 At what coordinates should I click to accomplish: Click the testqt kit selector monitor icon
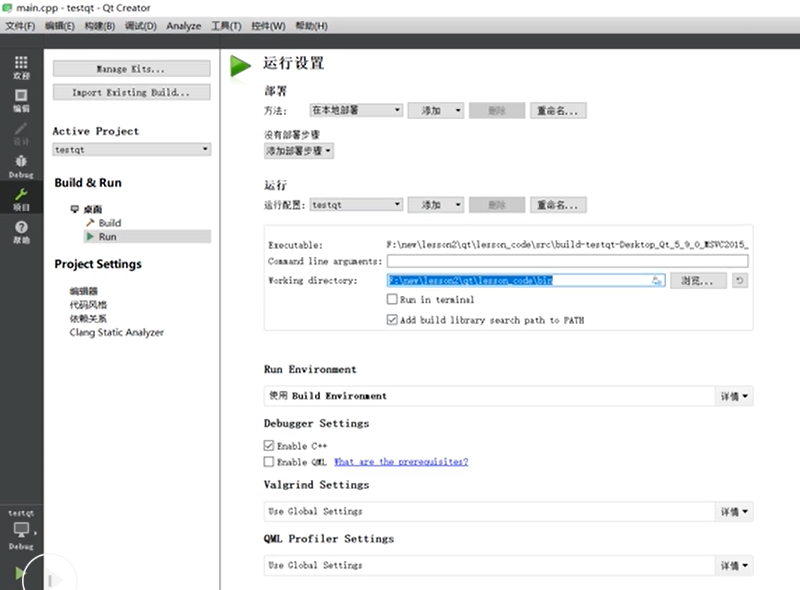[x=21, y=530]
